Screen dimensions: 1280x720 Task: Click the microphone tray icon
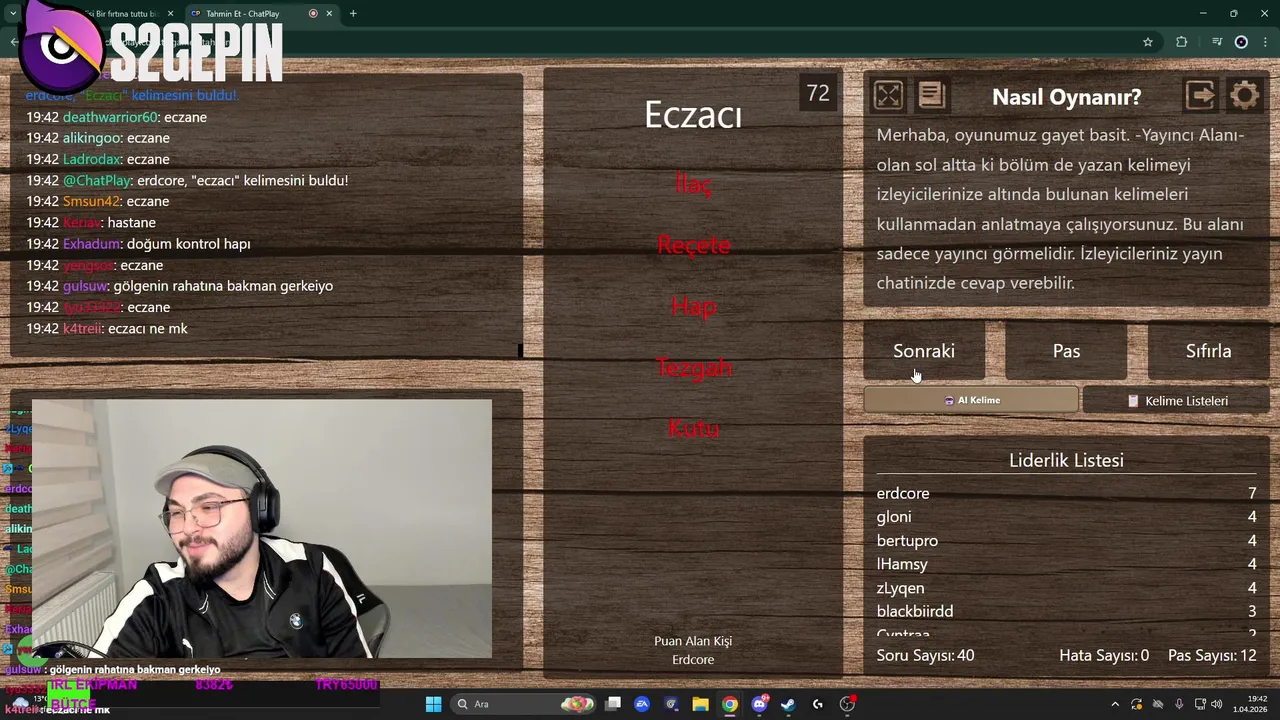pos(1180,704)
